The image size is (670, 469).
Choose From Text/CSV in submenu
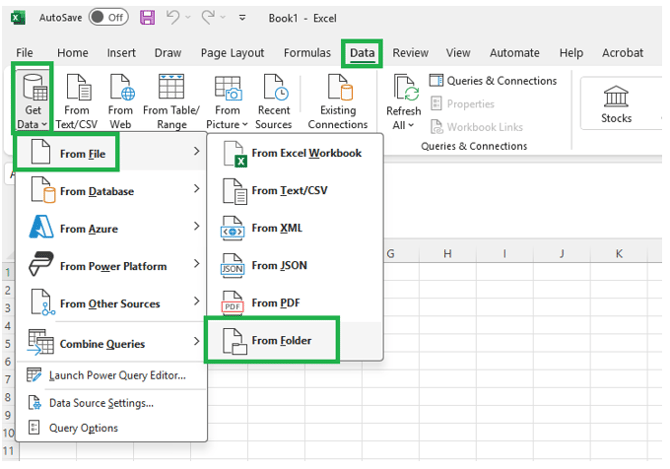[x=295, y=191]
